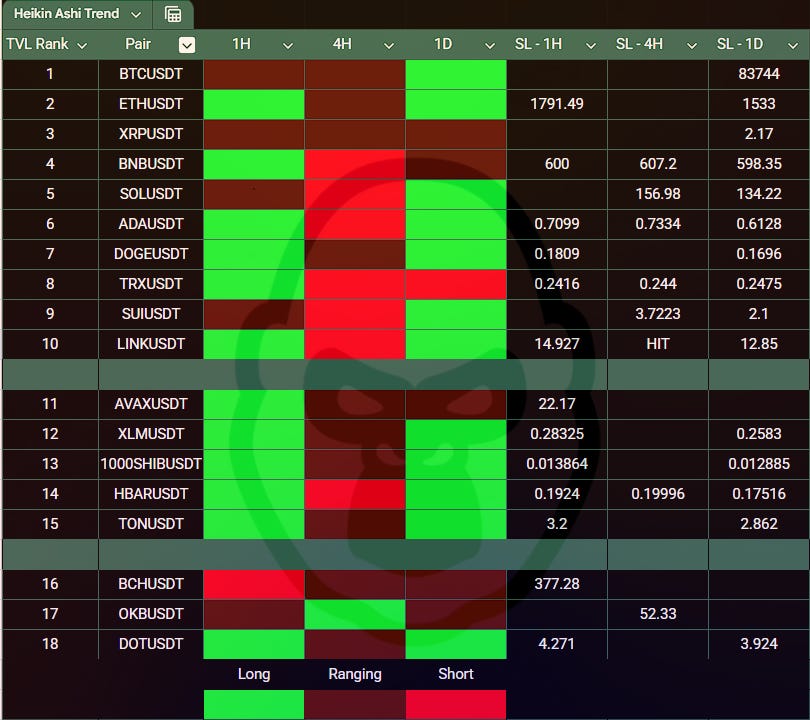Screen dimensions: 810x720
Task: Select the DOTUSDT pair cell
Action: point(151,644)
